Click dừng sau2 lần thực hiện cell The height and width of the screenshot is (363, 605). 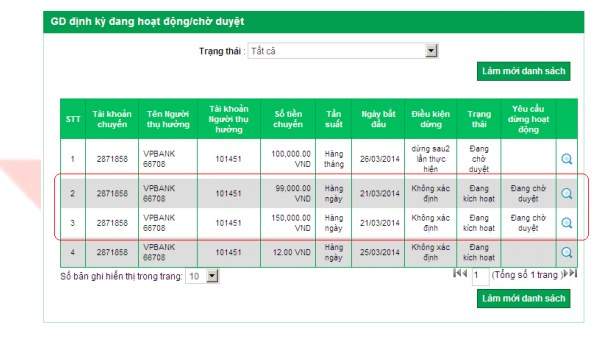431,159
